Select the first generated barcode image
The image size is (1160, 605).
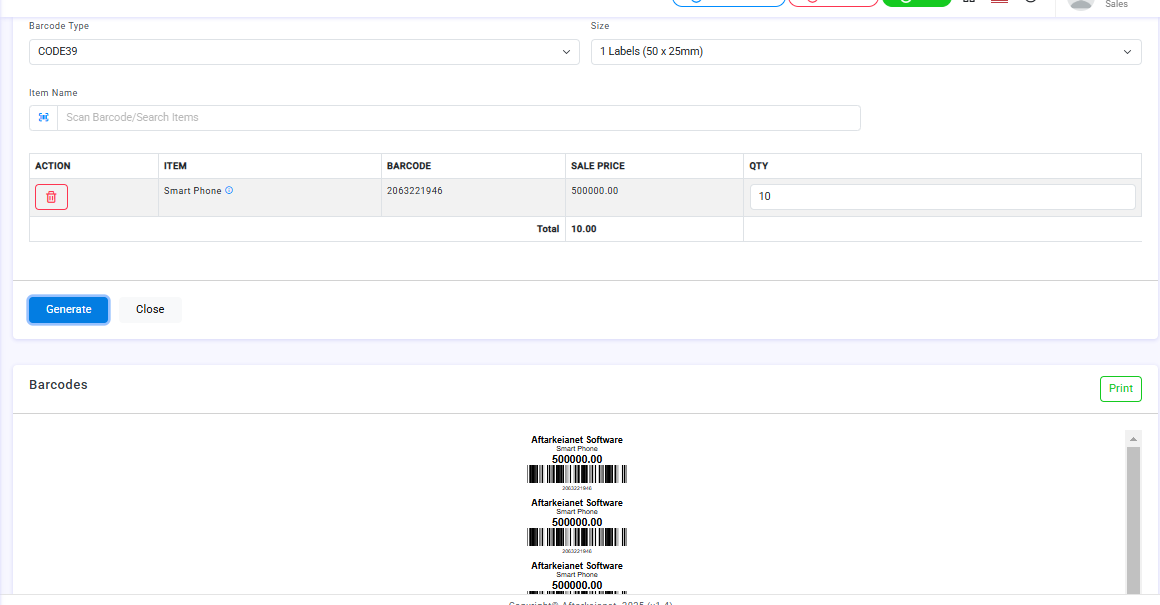coord(577,474)
